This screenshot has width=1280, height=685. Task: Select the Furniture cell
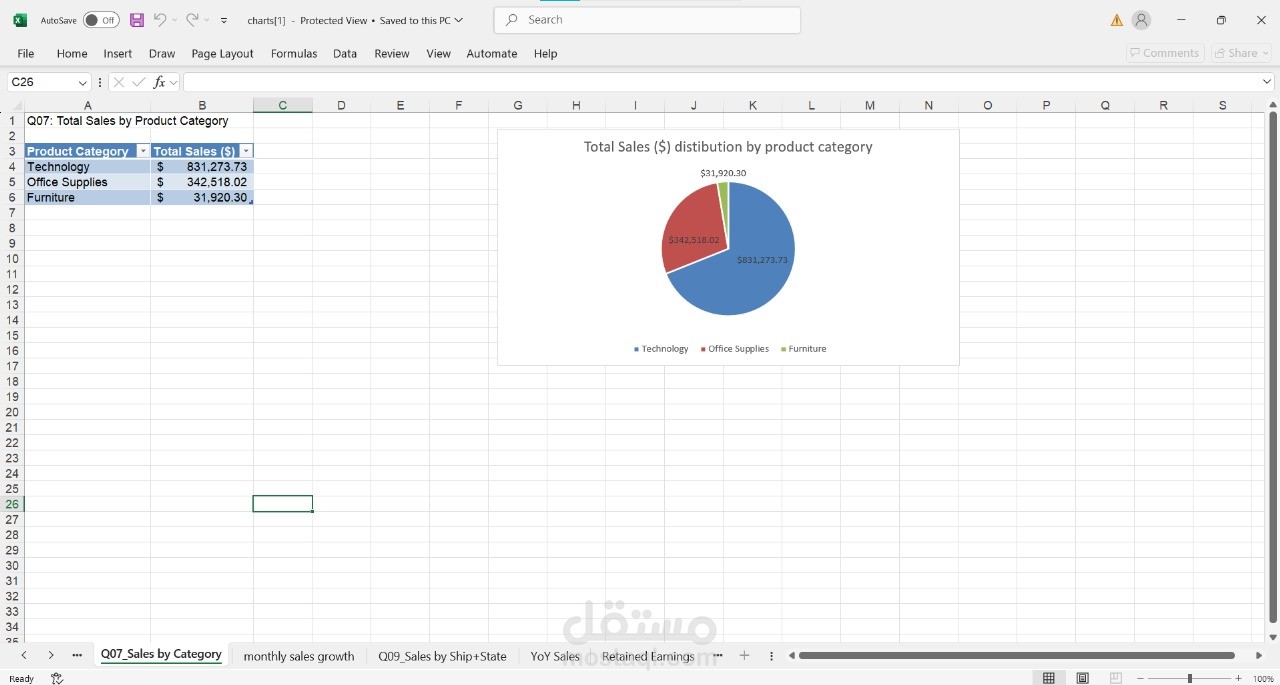[87, 198]
